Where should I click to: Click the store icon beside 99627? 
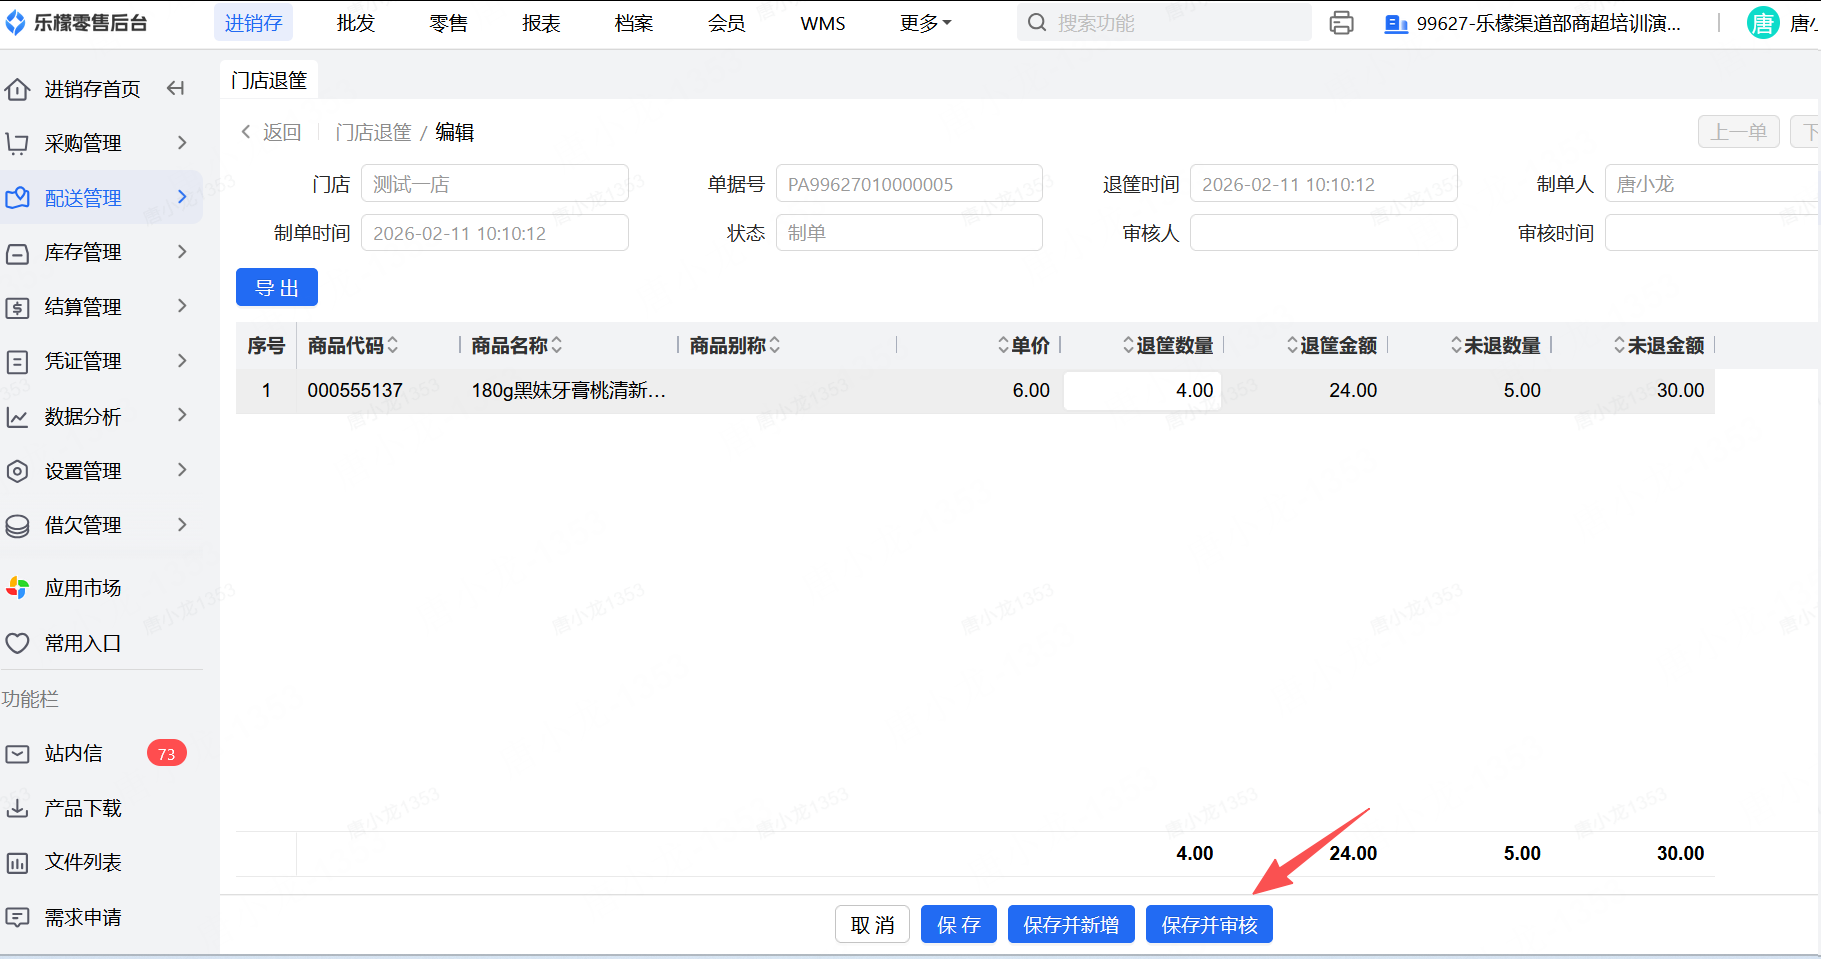coord(1396,23)
